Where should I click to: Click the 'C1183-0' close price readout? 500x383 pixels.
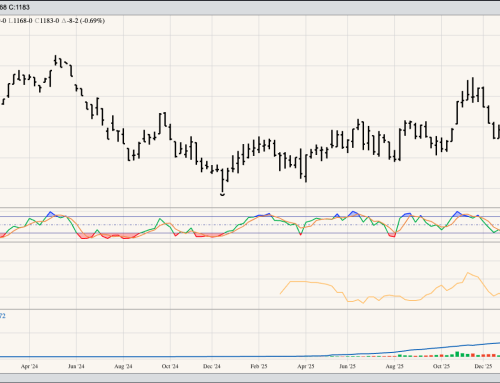click(x=47, y=21)
